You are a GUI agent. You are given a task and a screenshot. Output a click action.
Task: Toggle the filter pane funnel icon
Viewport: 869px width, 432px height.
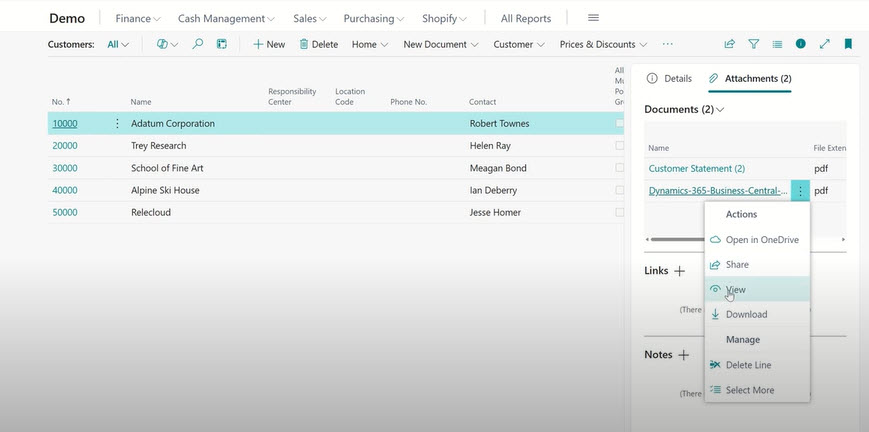click(754, 44)
